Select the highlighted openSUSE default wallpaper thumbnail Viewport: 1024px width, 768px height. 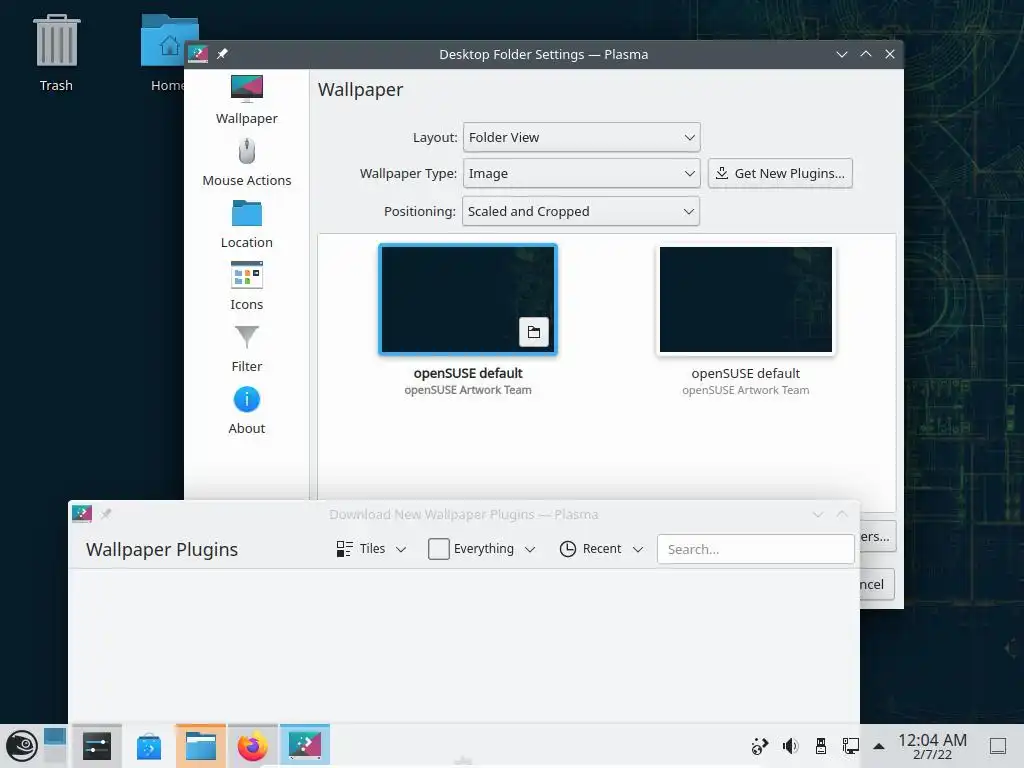(x=468, y=299)
